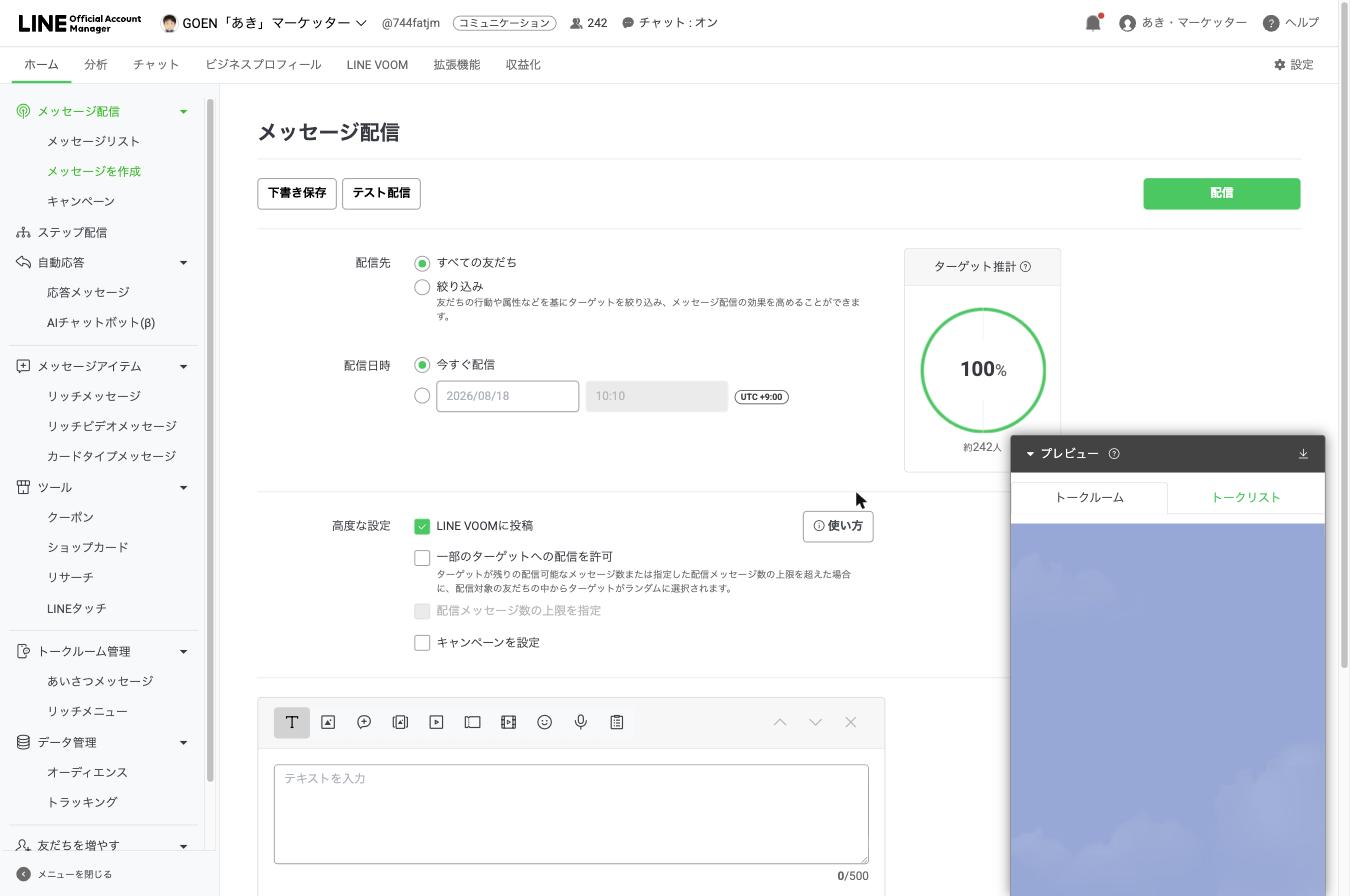This screenshot has height=896, width=1350.
Task: Collapse the 自動応答 sidebar section
Action: tap(183, 262)
